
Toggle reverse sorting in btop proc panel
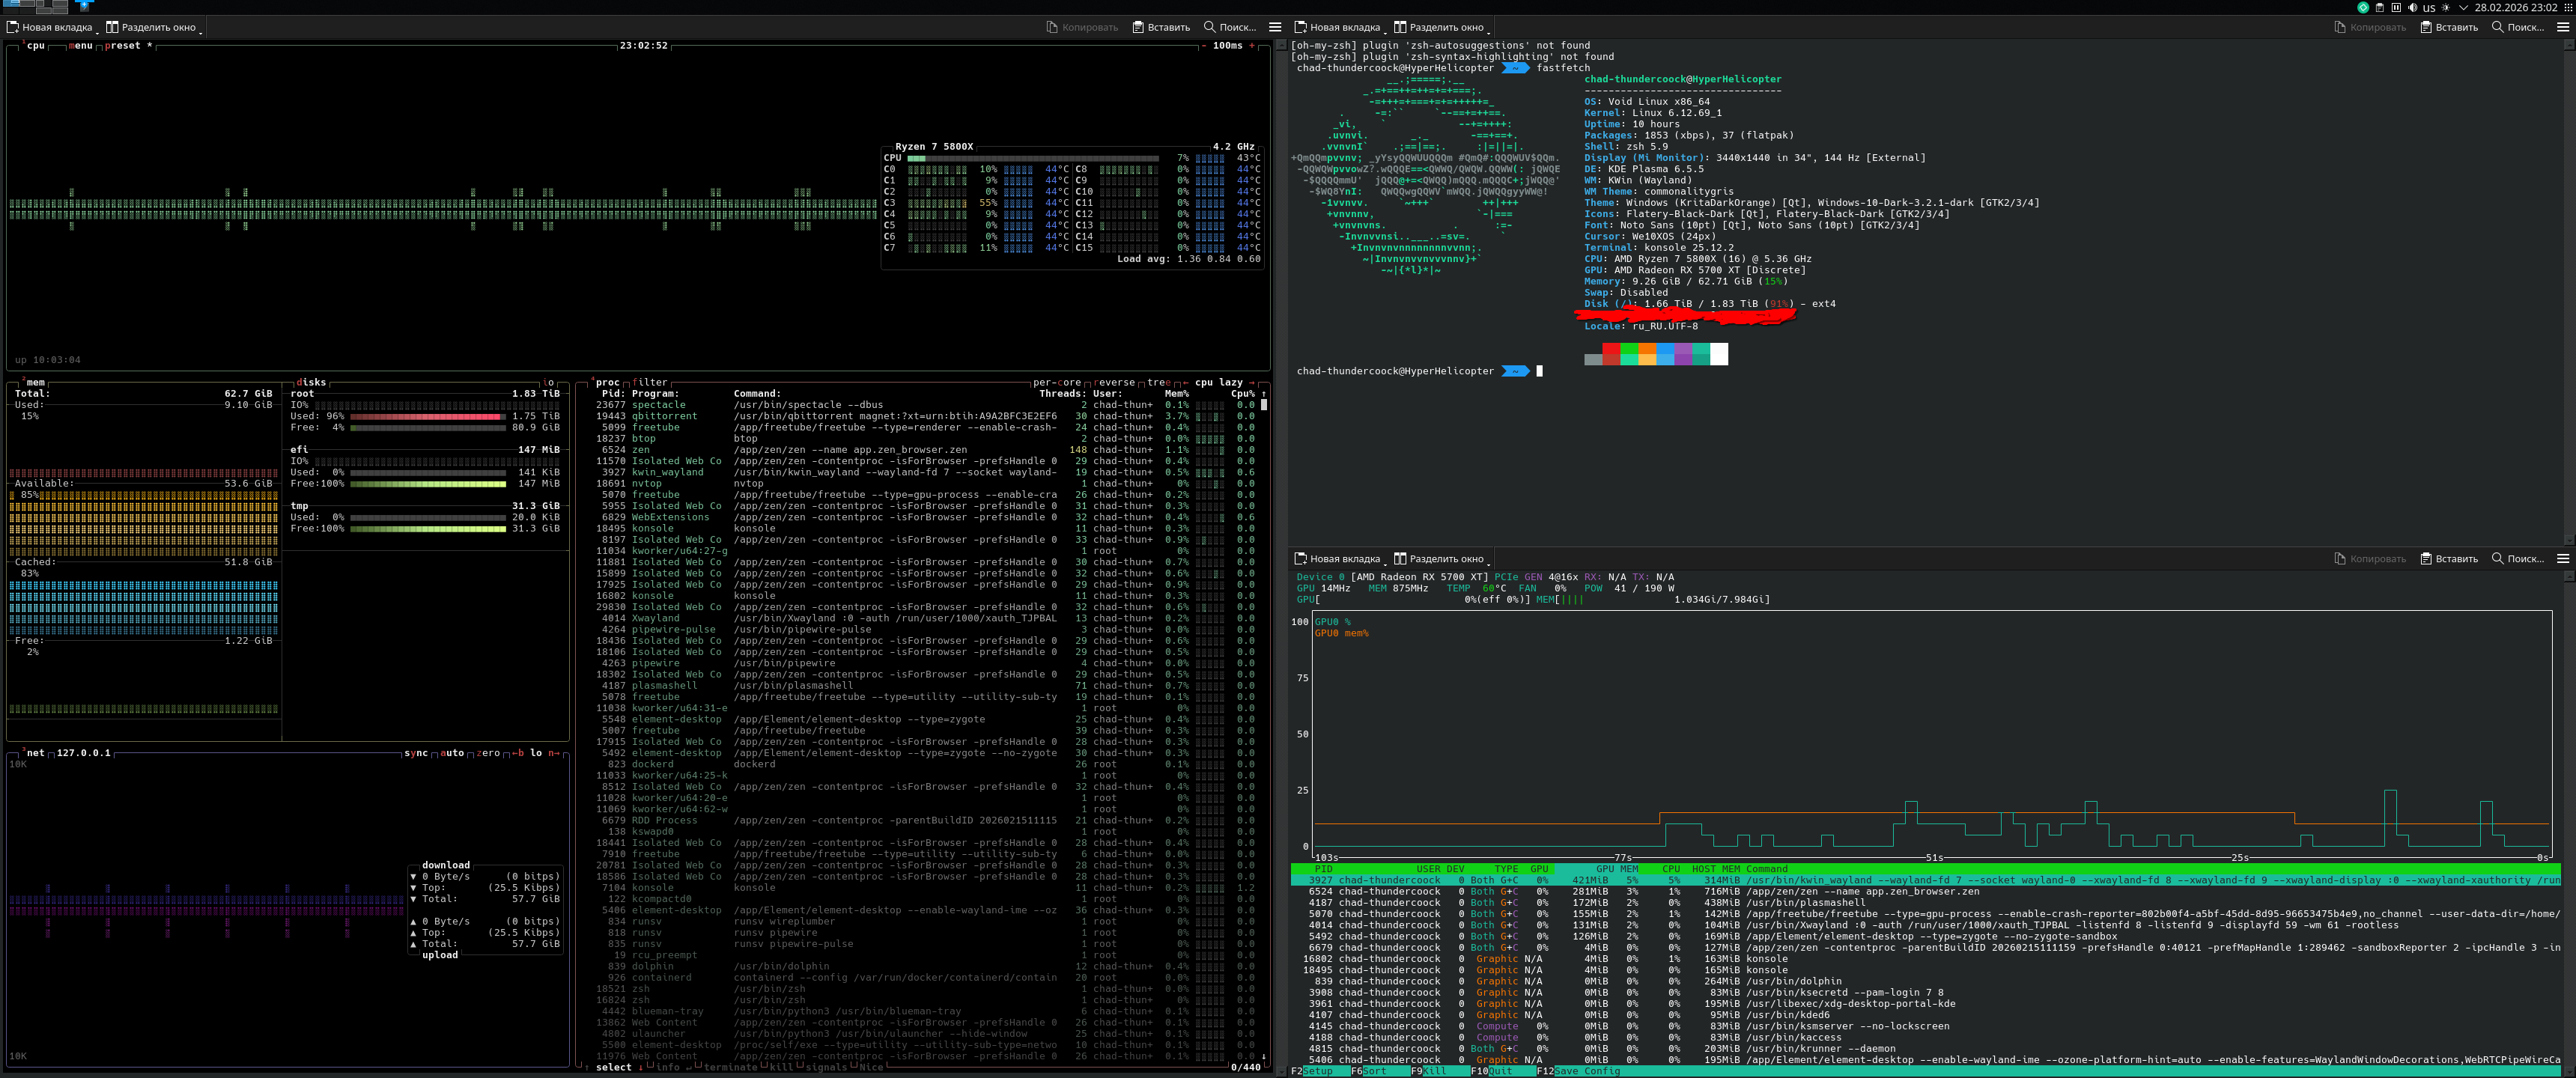tap(1115, 382)
